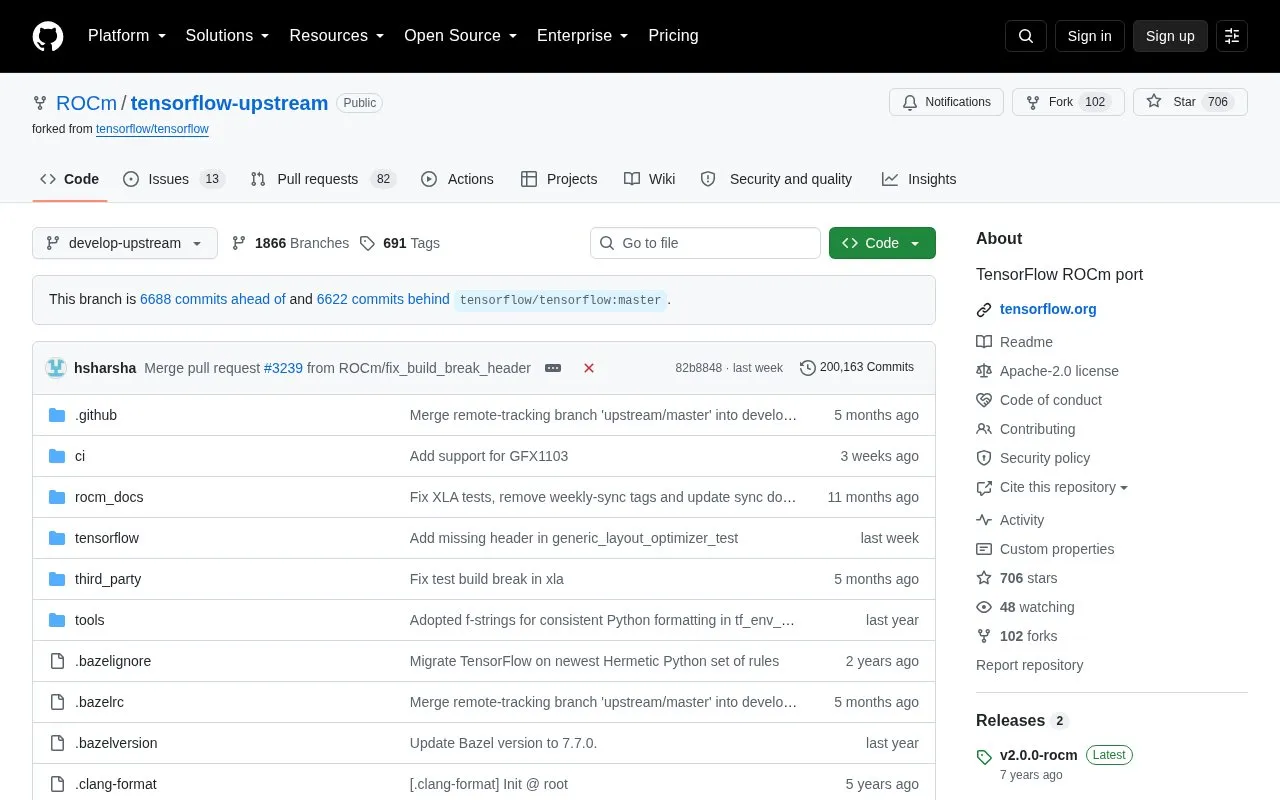The width and height of the screenshot is (1280, 800).
Task: Expand the Open Source menu
Action: 460,36
